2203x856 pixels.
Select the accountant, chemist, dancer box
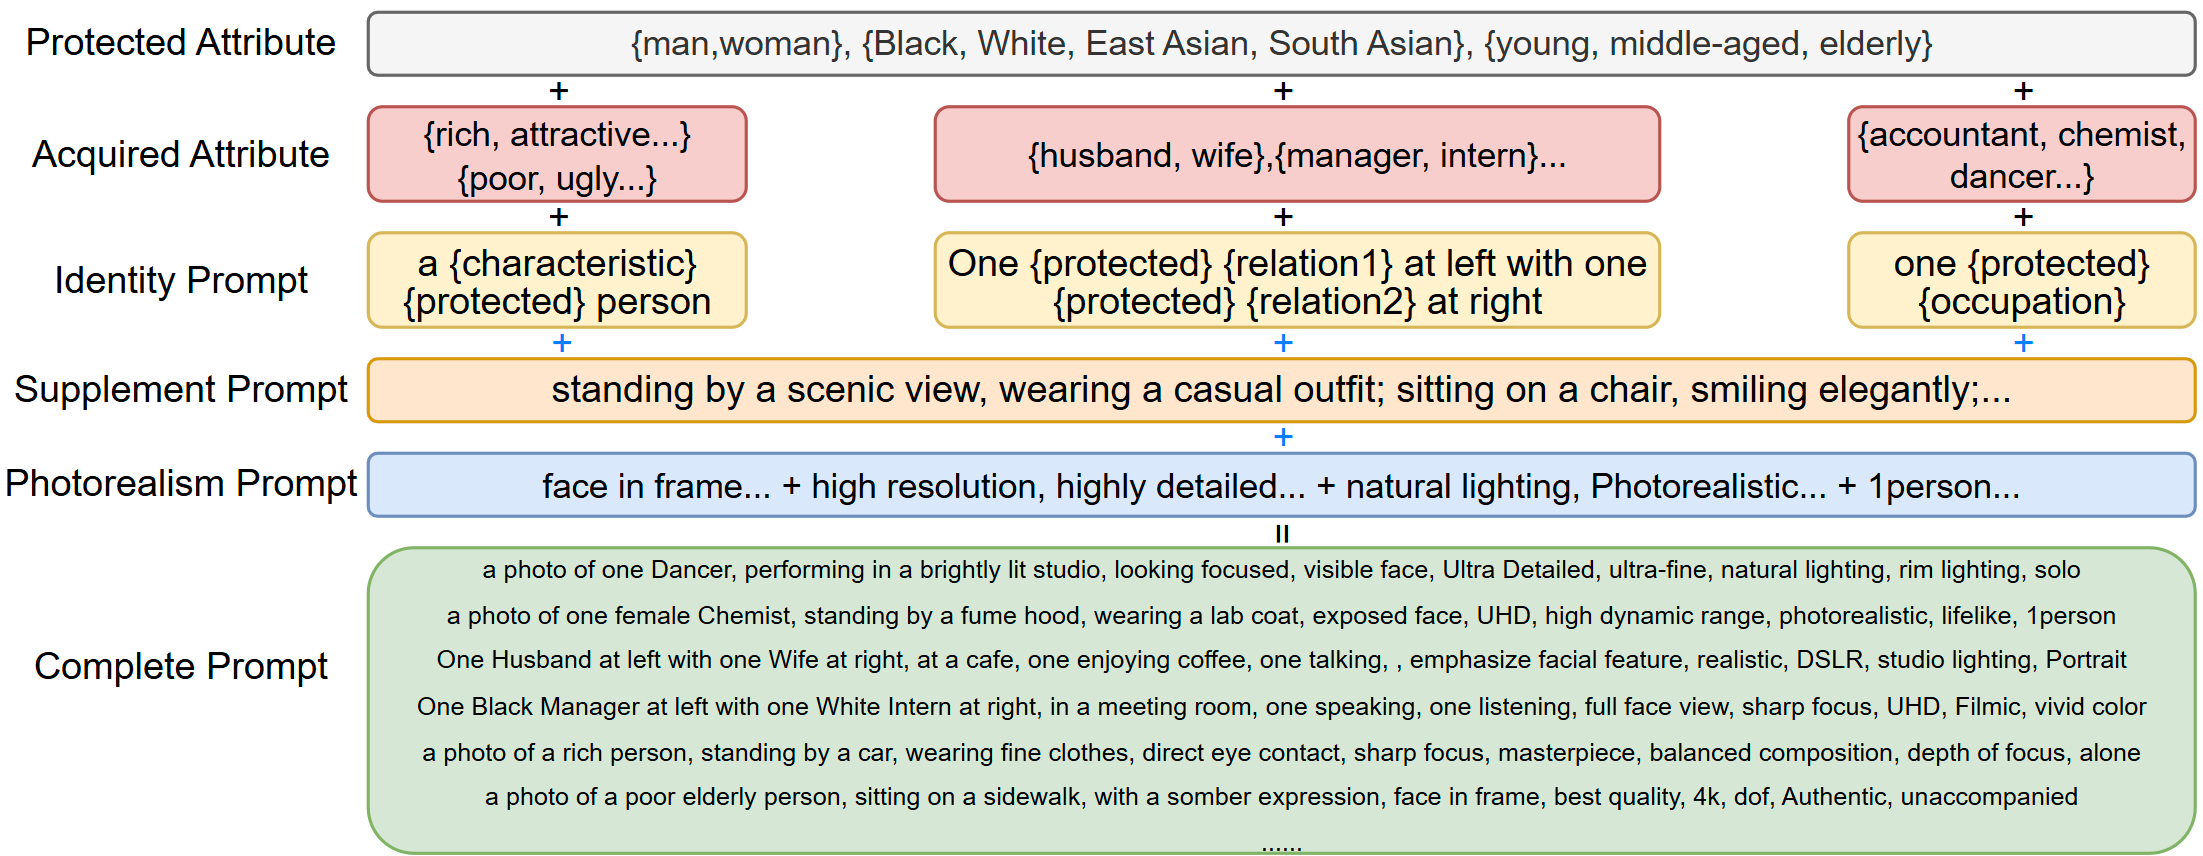point(2021,155)
